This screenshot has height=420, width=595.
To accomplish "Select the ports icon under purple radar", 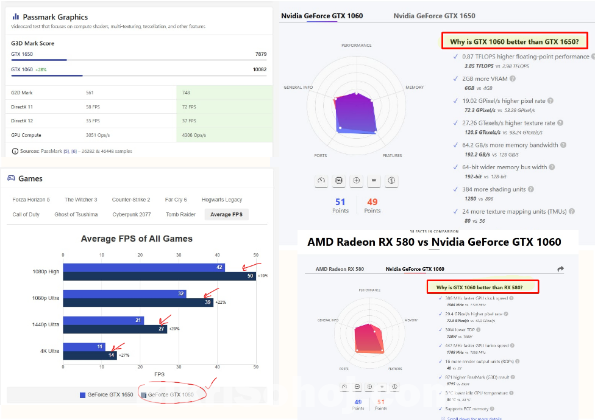I will (x=374, y=181).
